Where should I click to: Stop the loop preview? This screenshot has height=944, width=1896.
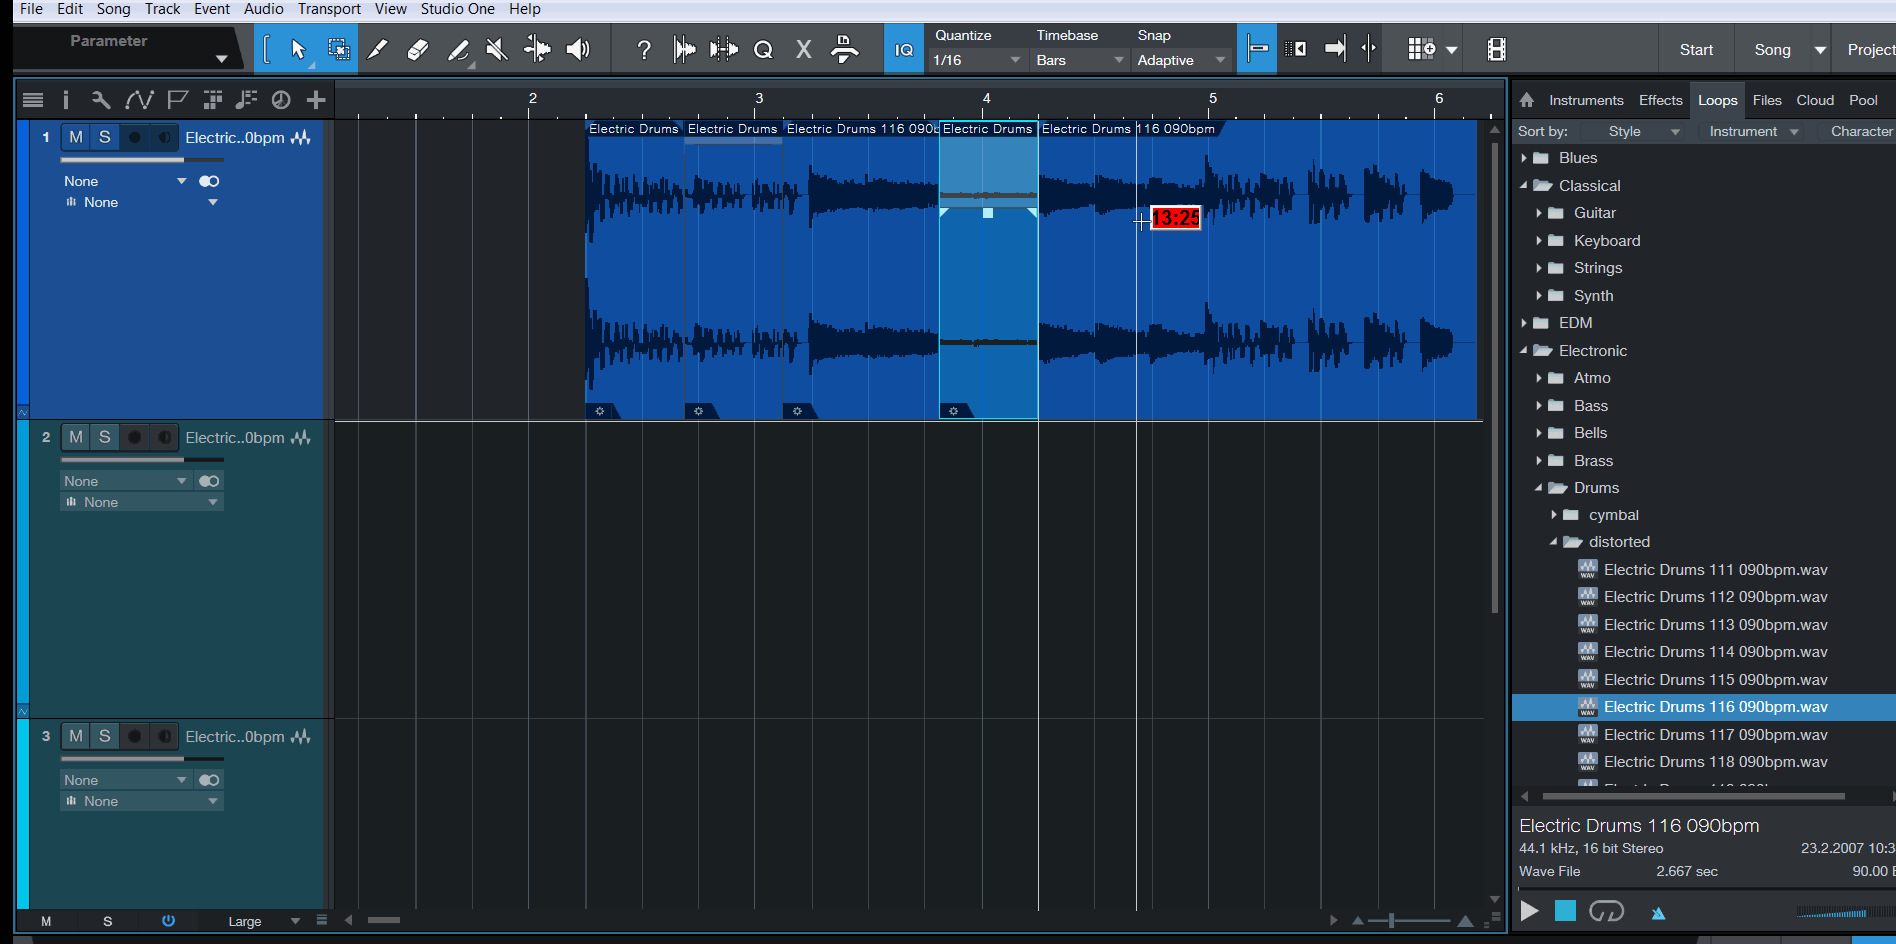[x=1565, y=911]
